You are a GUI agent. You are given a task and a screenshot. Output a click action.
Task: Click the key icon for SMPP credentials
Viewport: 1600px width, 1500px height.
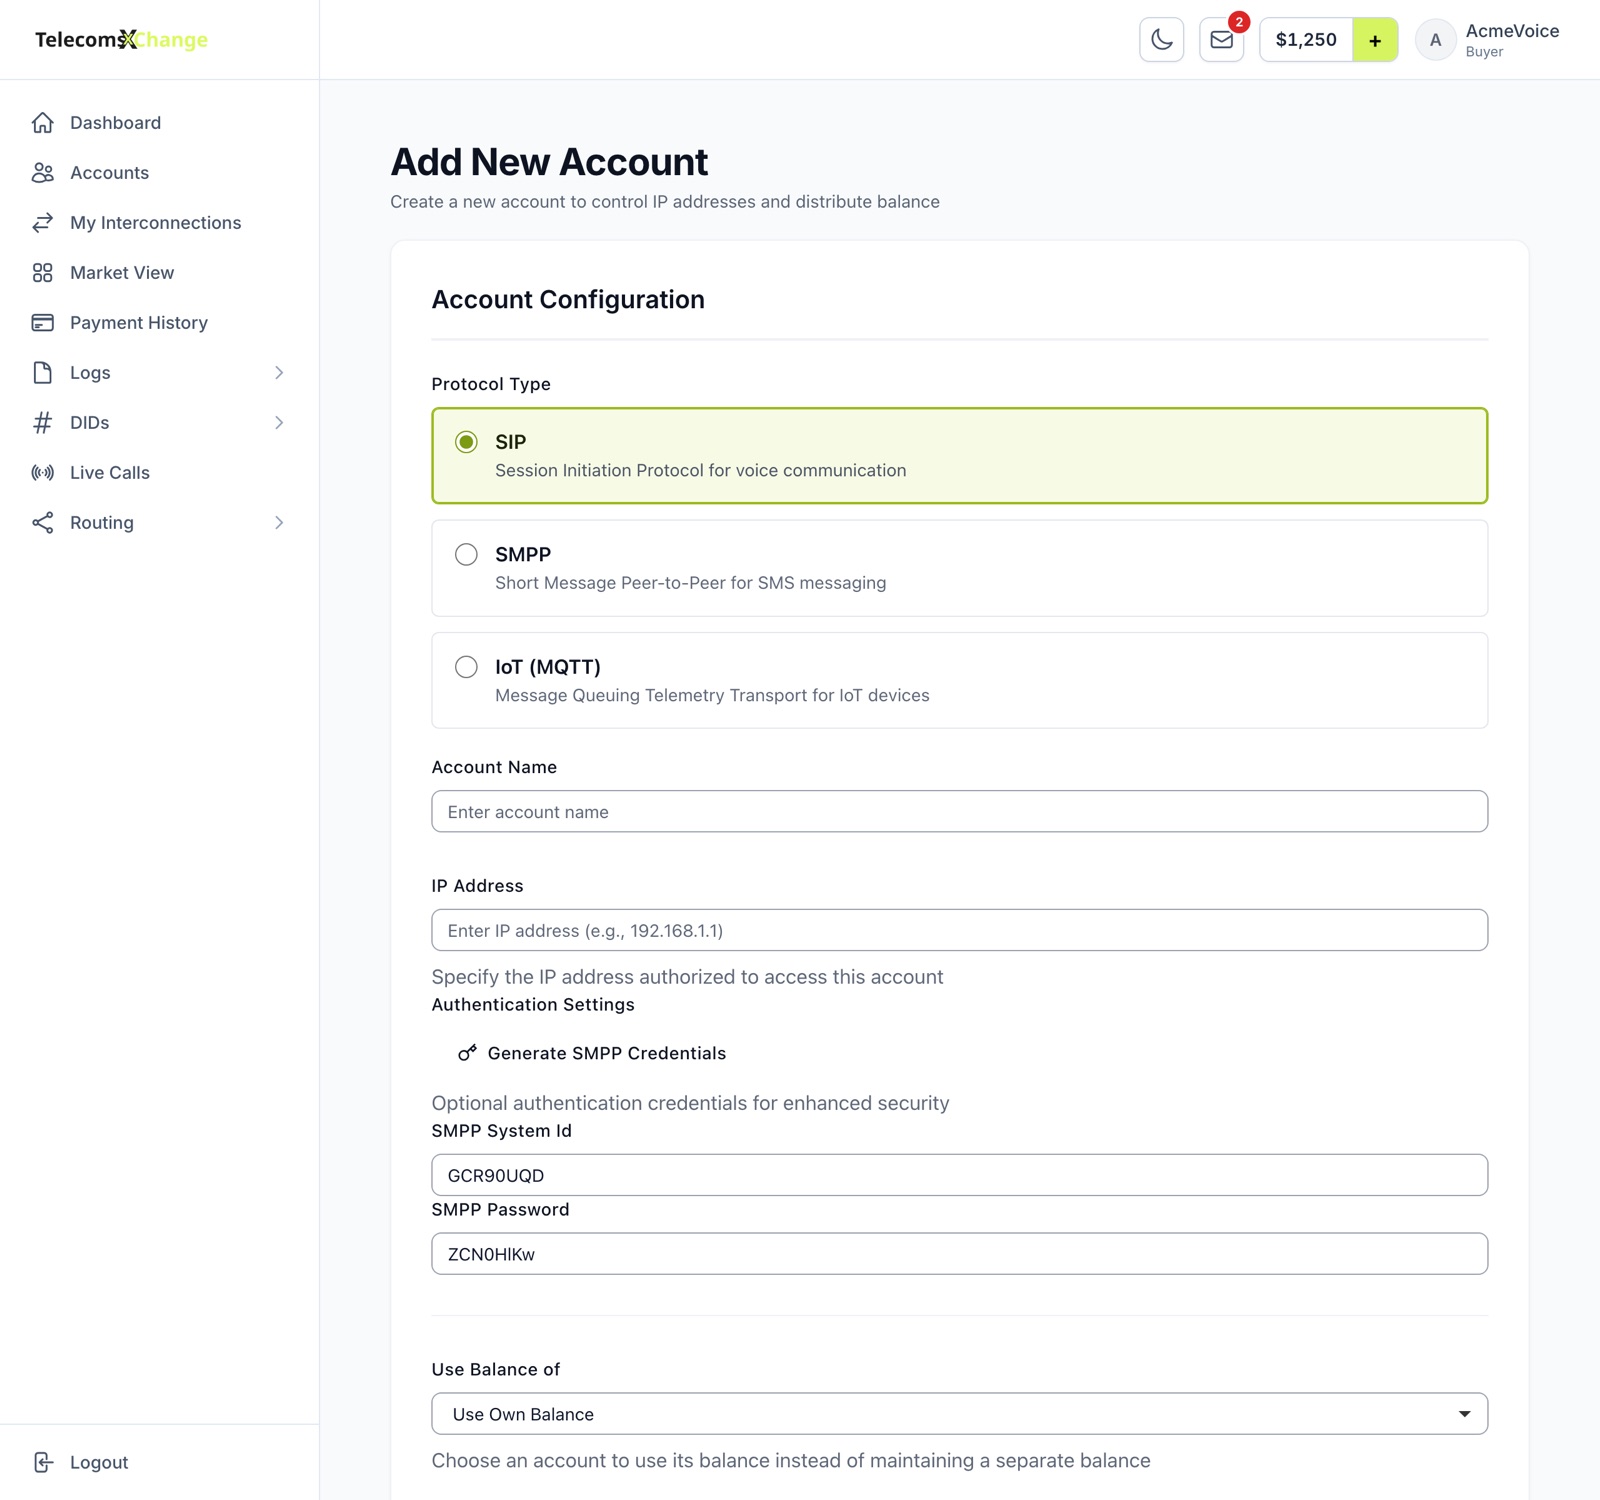(467, 1053)
